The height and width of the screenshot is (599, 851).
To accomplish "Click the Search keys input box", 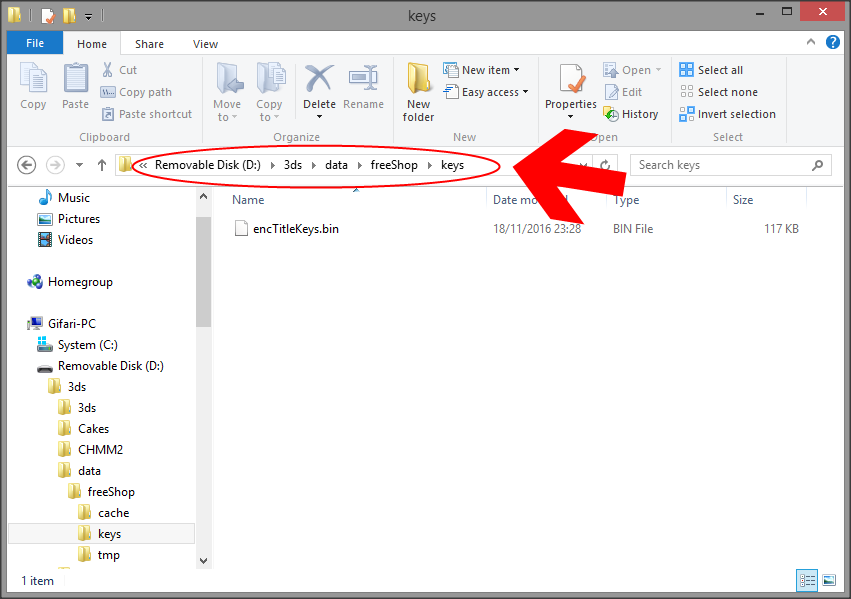I will [730, 165].
